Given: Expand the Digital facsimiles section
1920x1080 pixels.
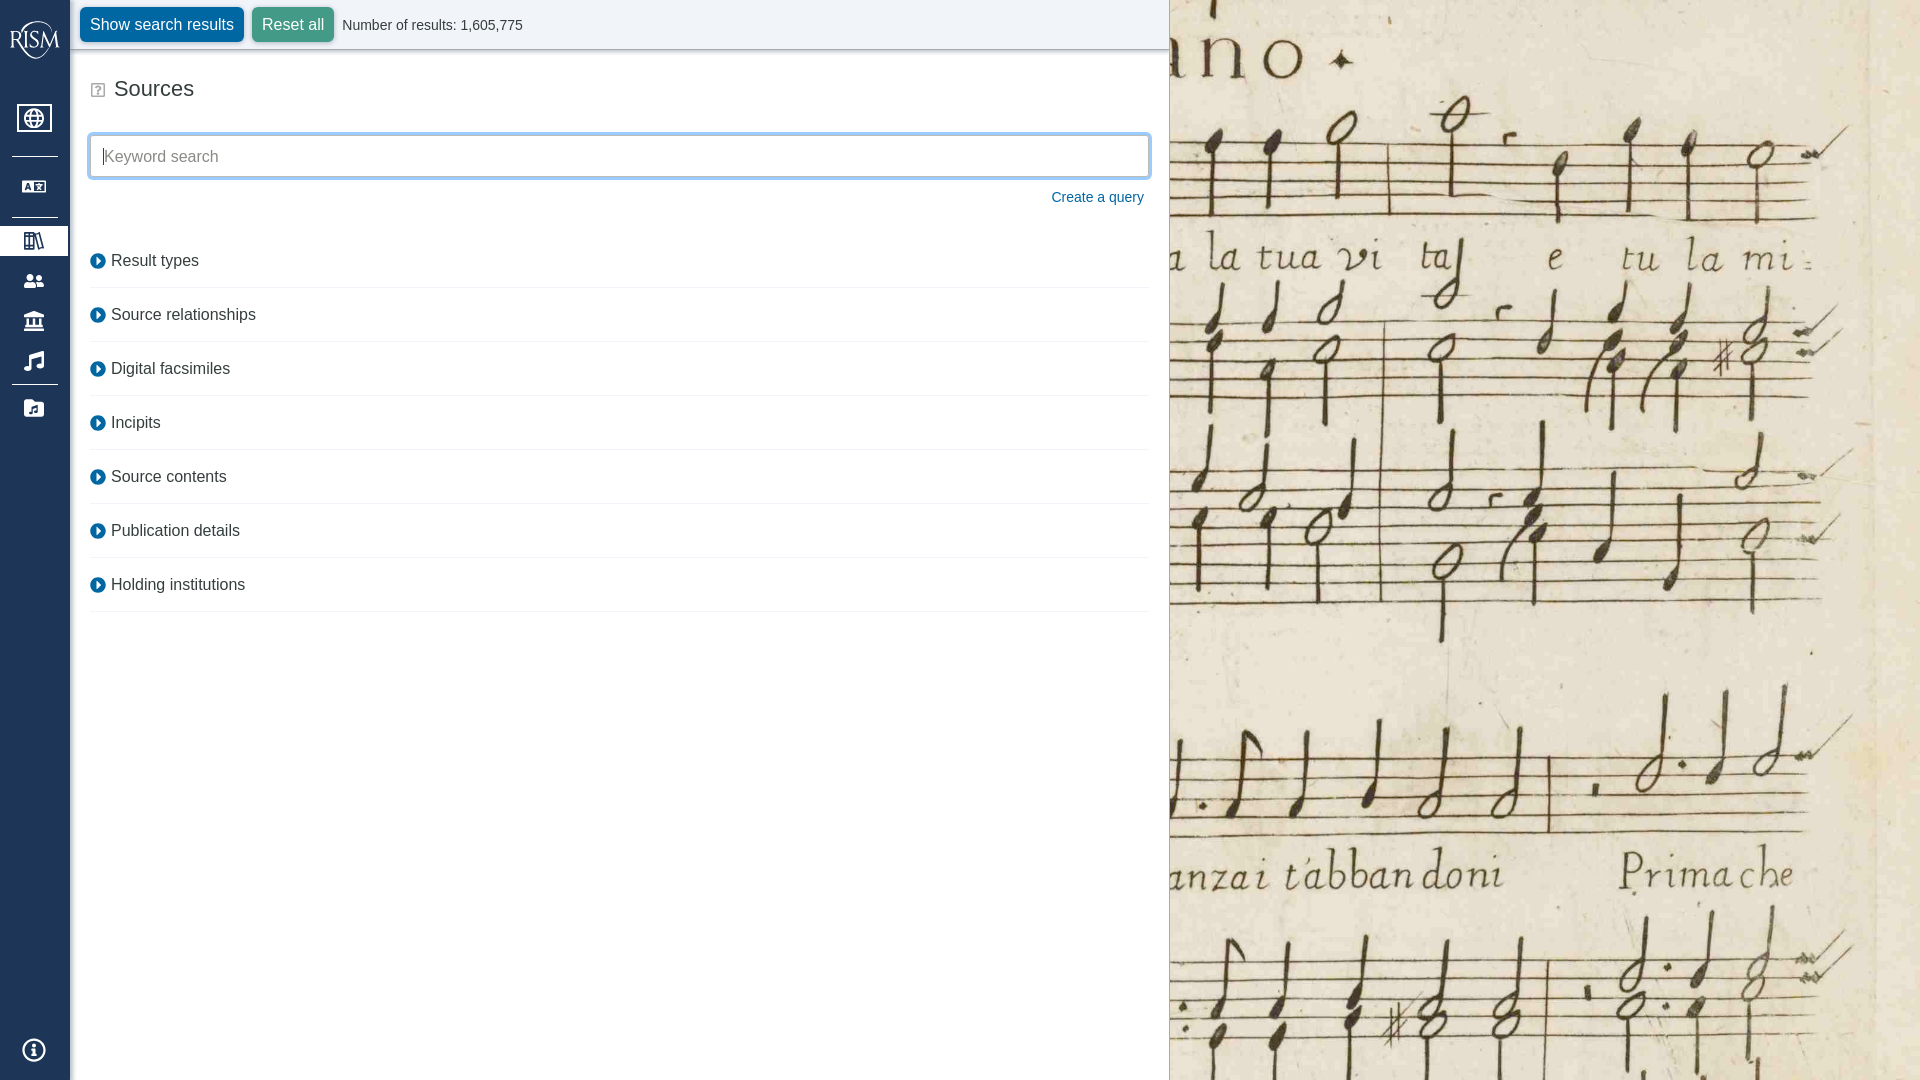Looking at the screenshot, I should (169, 369).
